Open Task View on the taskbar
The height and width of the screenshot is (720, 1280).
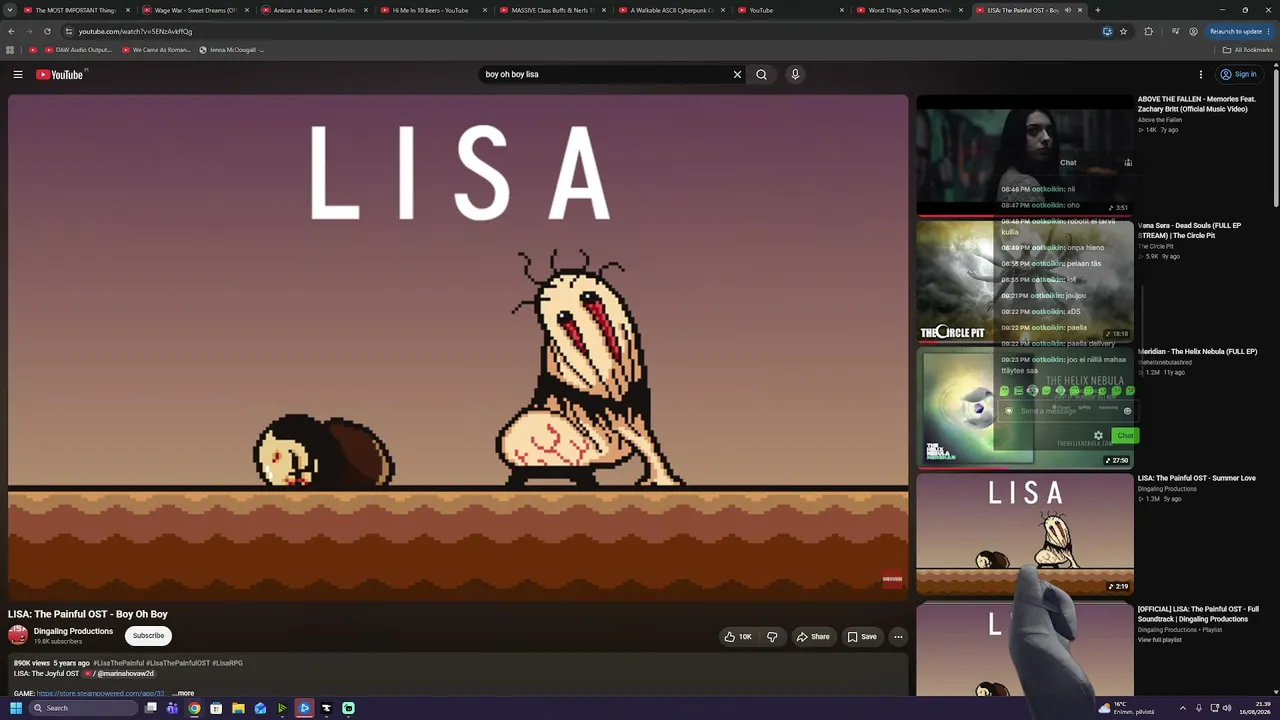(150, 708)
